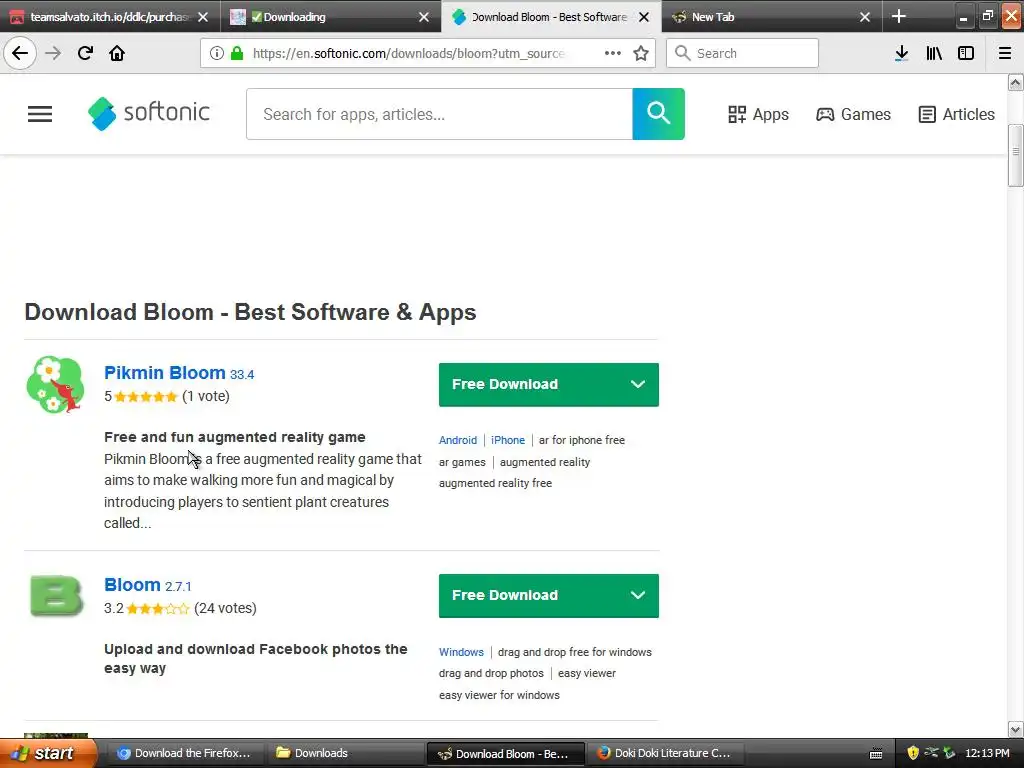The image size is (1024, 768).
Task: Click the Windows platform link
Action: tap(461, 652)
